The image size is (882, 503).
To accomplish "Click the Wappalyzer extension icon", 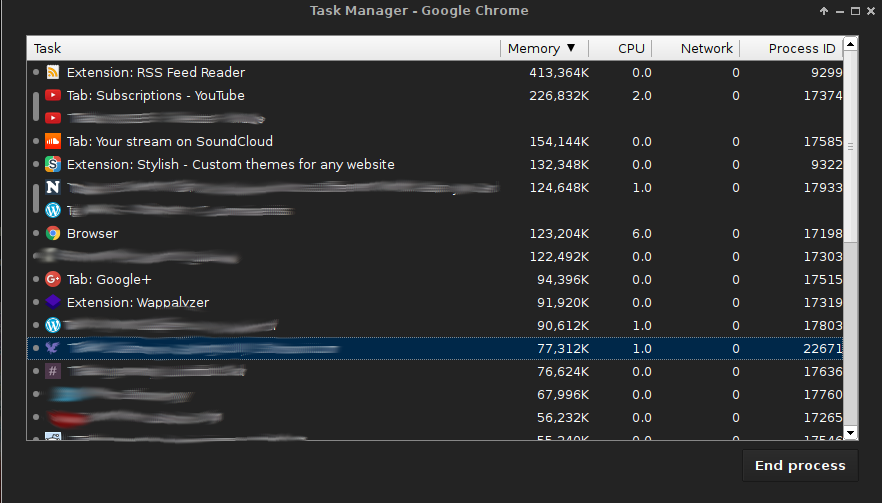I will [x=53, y=303].
